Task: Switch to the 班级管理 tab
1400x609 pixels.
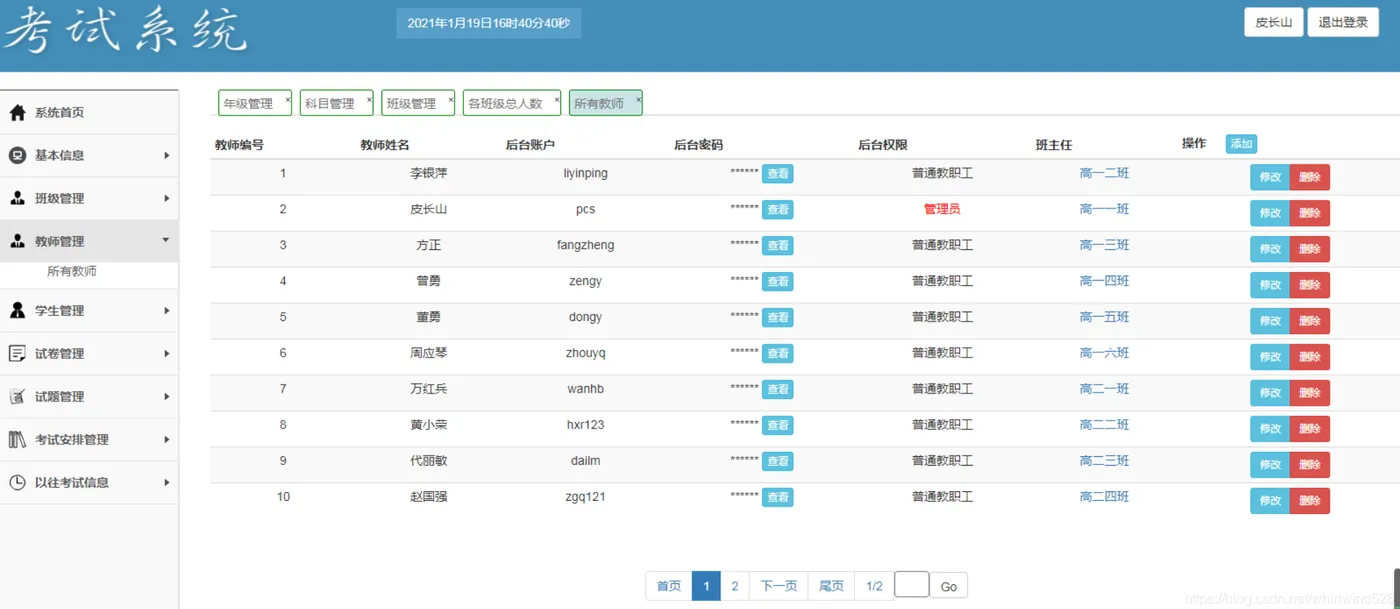Action: coord(411,103)
